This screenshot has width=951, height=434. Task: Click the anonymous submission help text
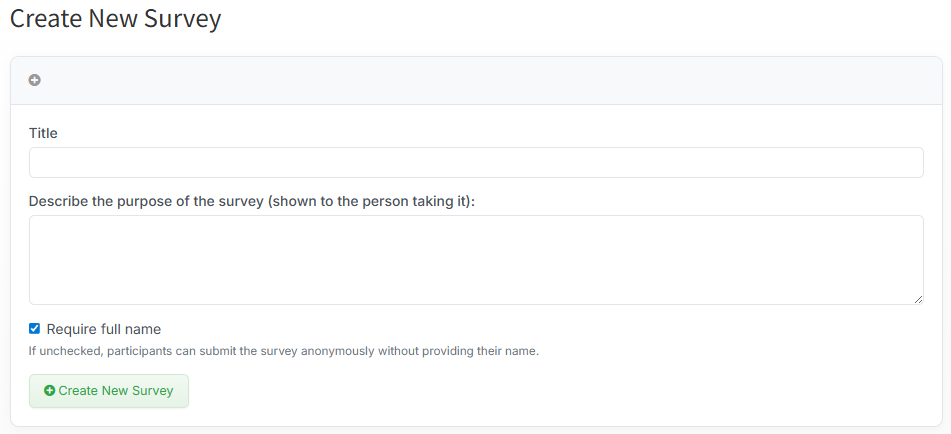pyautogui.click(x=284, y=351)
